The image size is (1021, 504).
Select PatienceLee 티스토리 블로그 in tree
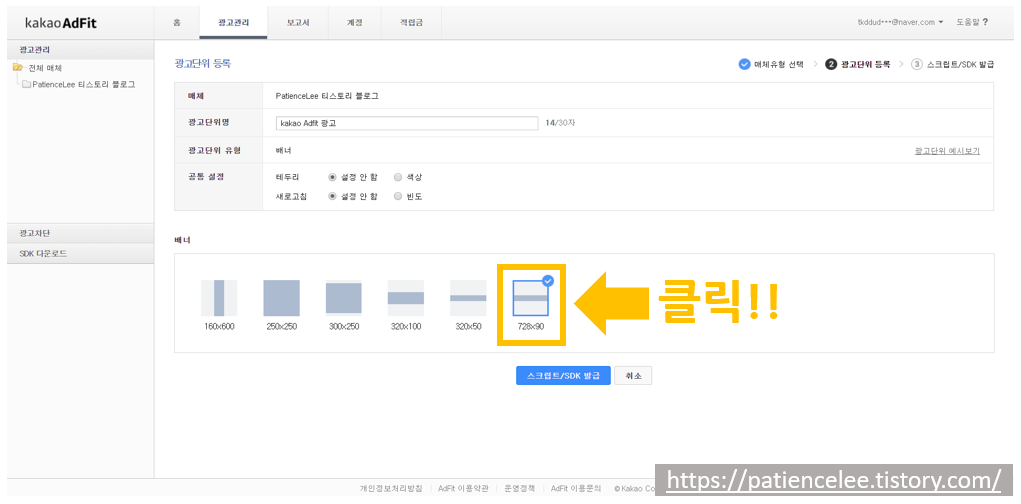pos(83,84)
